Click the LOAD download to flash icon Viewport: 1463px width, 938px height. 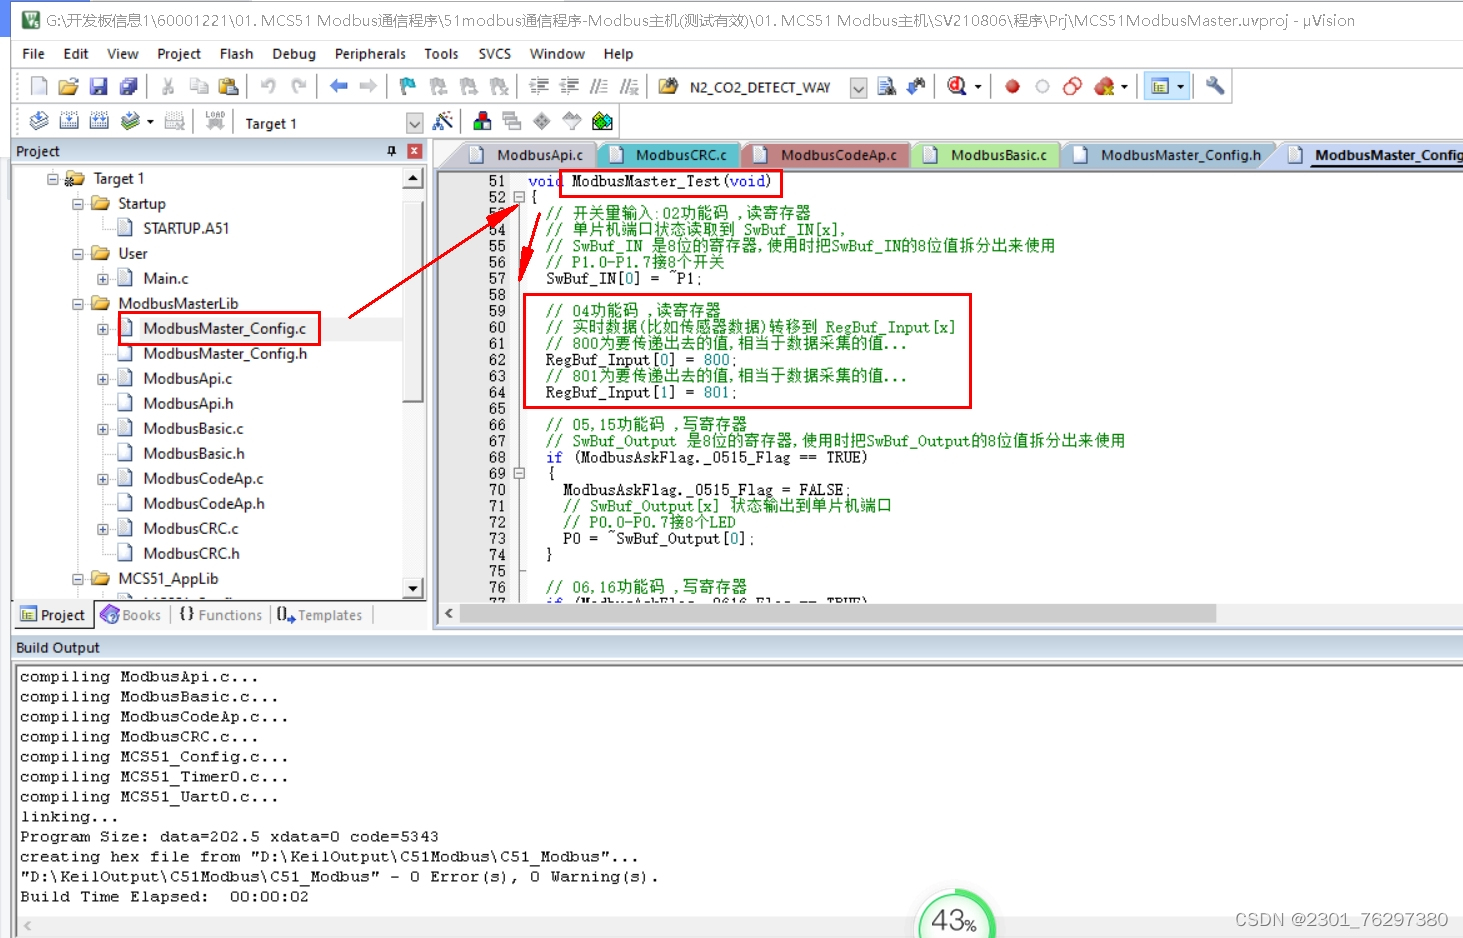pyautogui.click(x=215, y=120)
